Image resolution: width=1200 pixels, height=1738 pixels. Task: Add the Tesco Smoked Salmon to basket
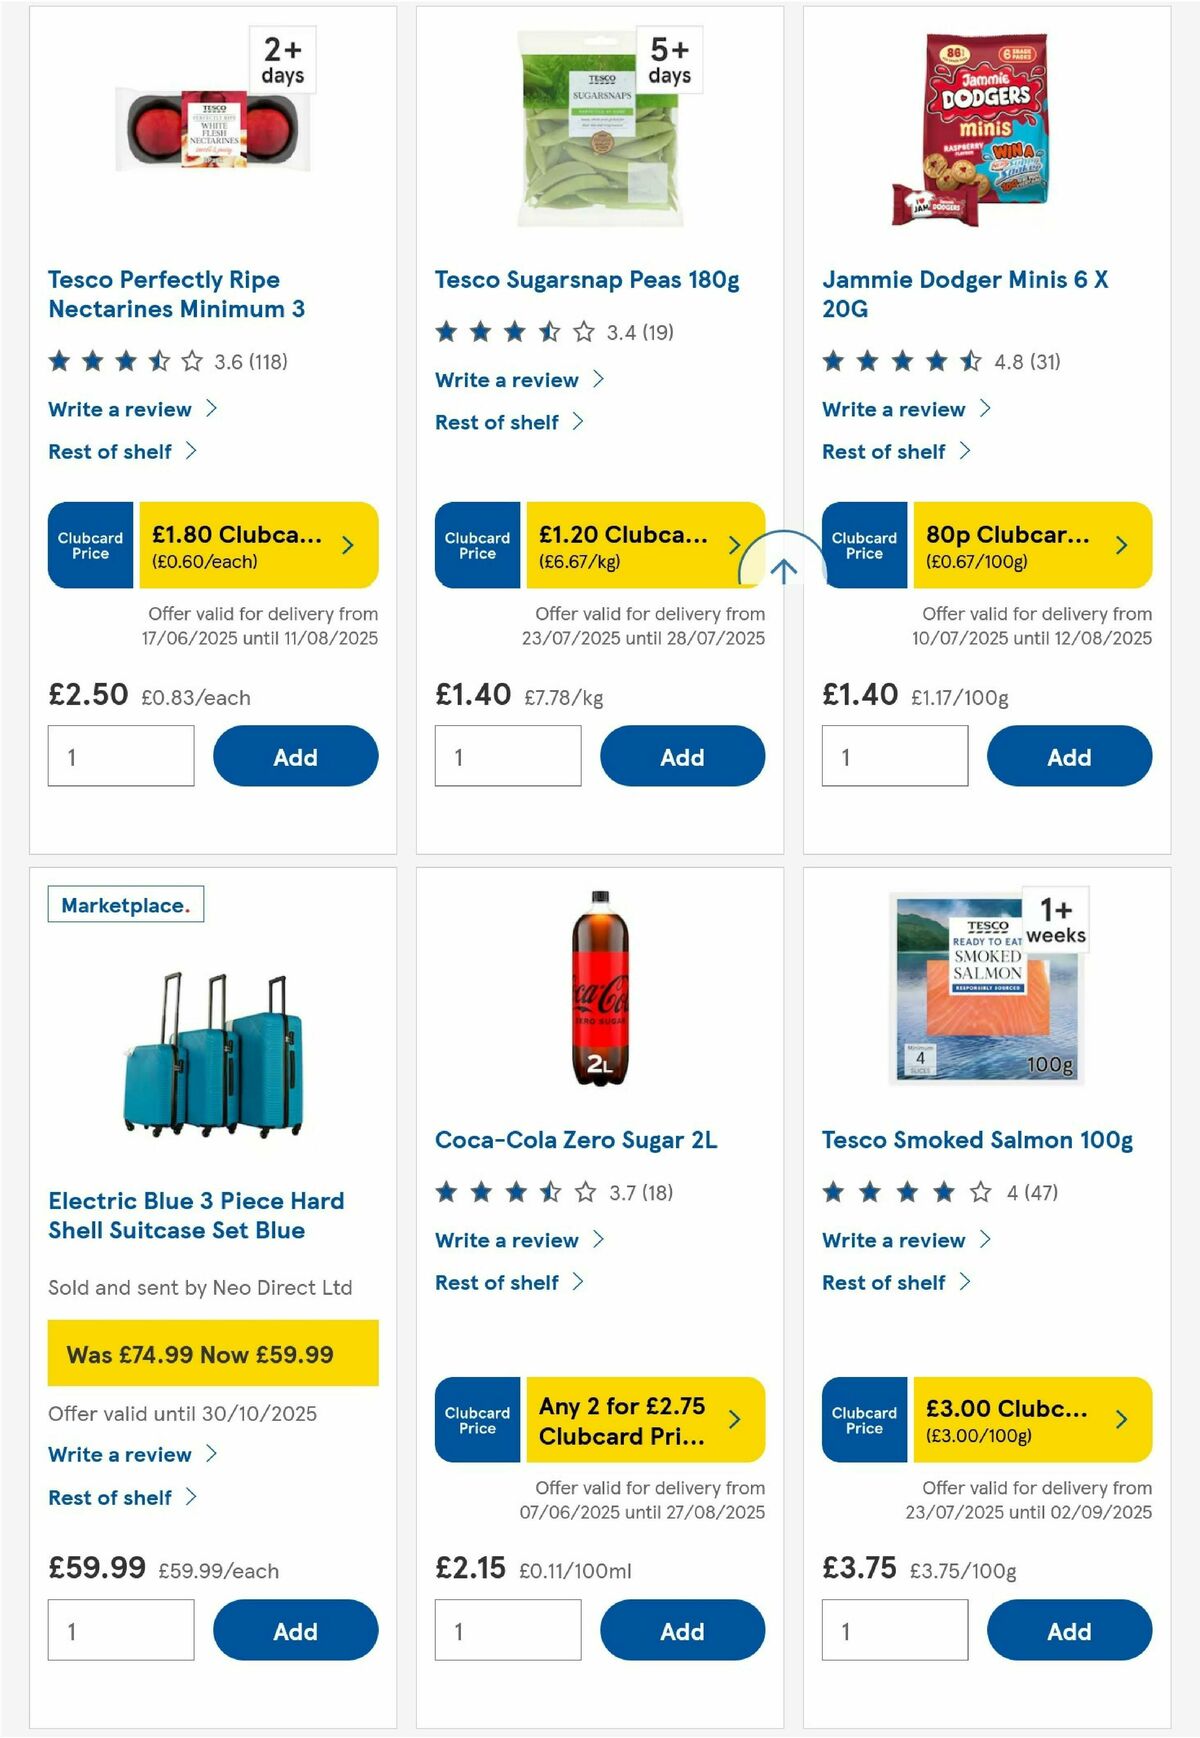(1069, 1630)
